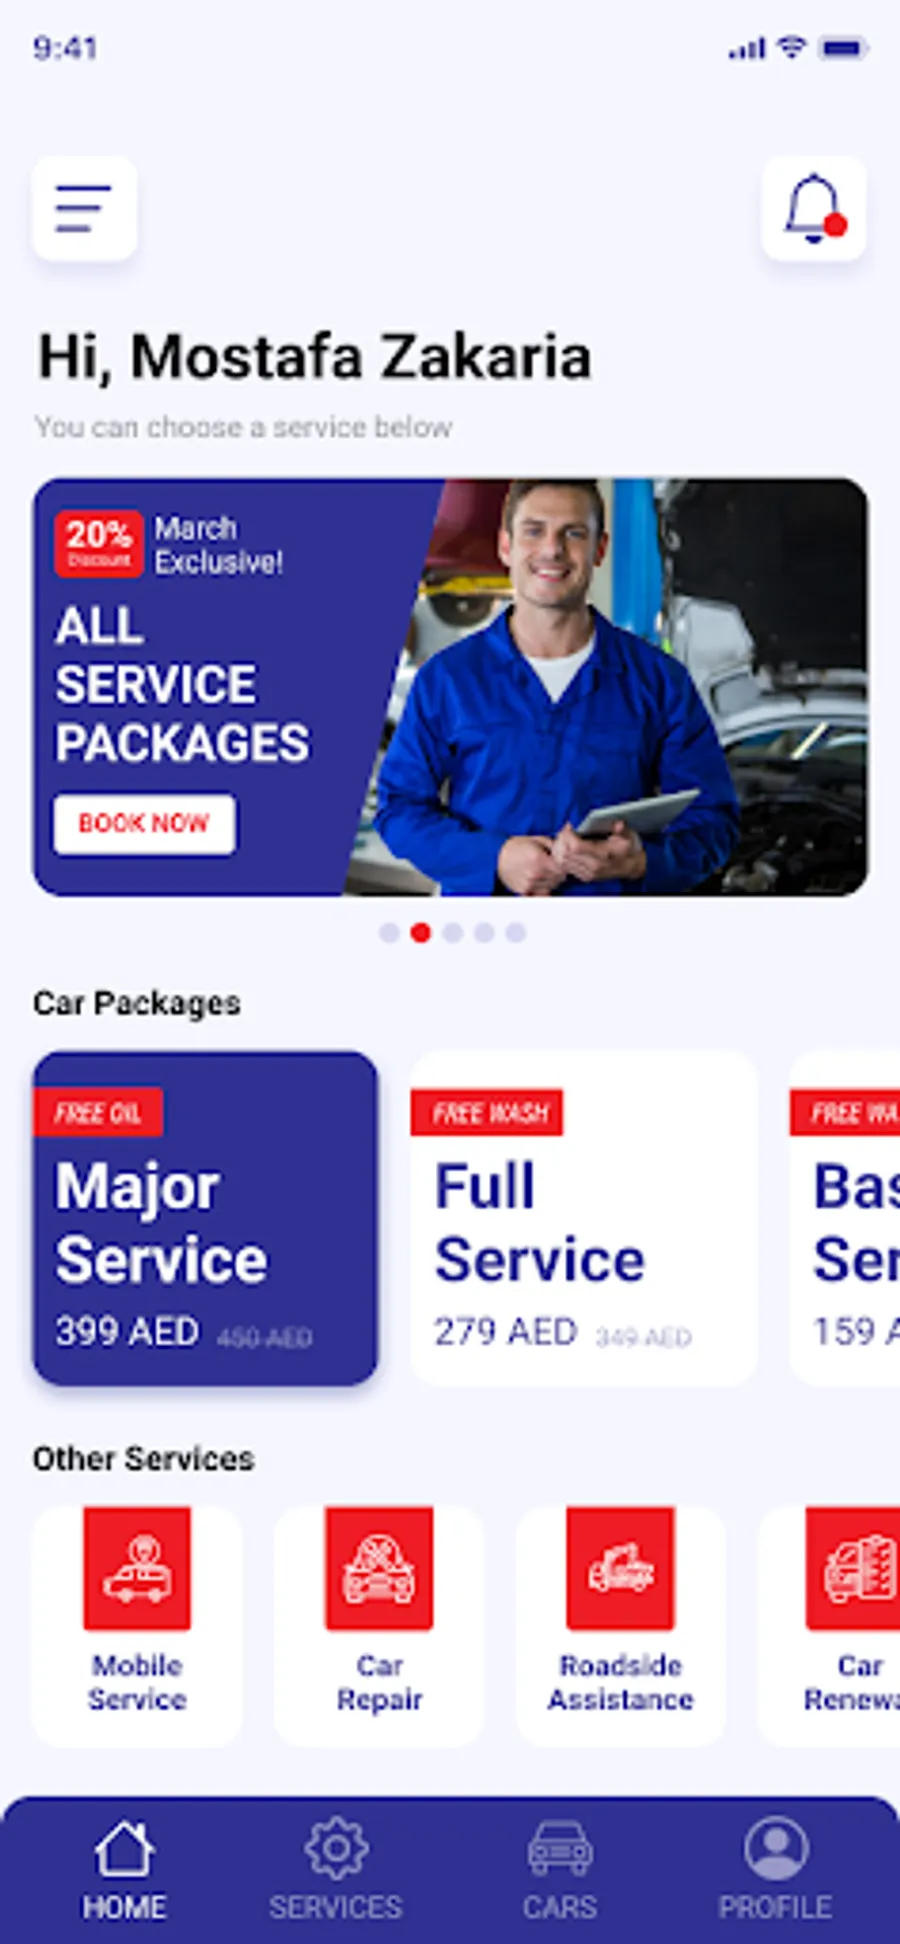
Task: Open the notifications bell
Action: [814, 208]
